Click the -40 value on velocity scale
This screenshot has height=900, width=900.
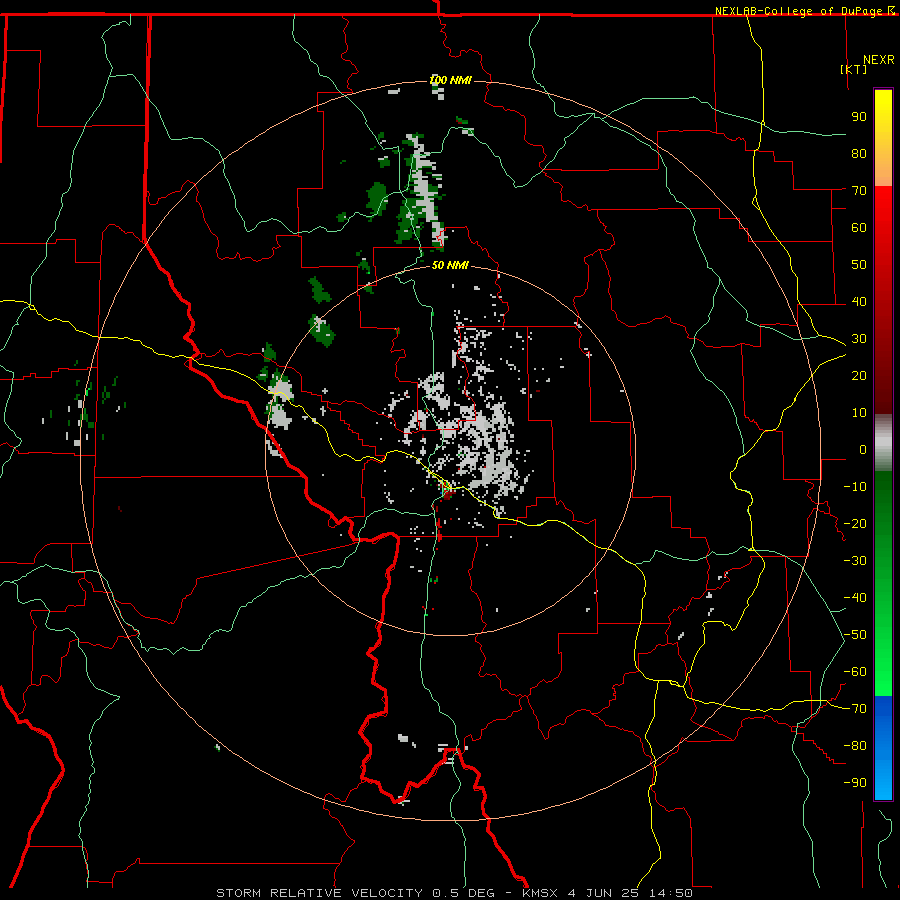855,598
